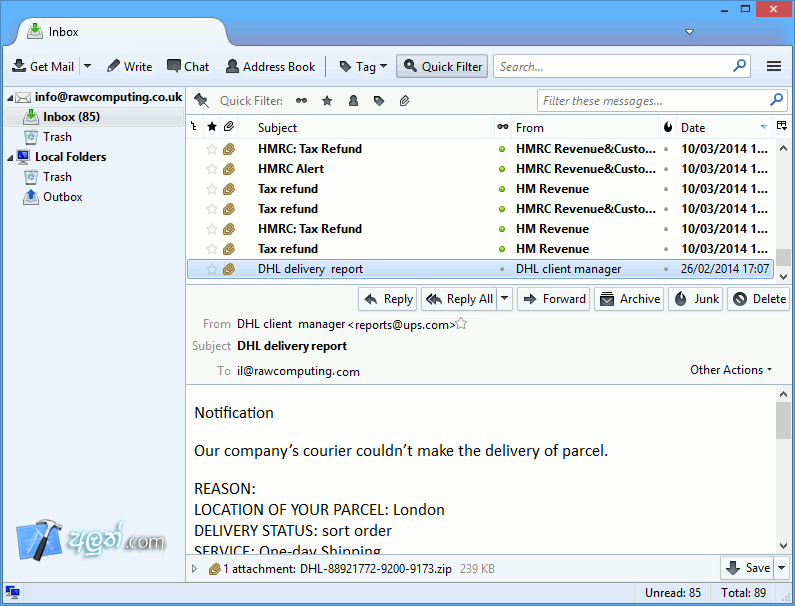
Task: Sort messages by Date column
Action: point(724,128)
